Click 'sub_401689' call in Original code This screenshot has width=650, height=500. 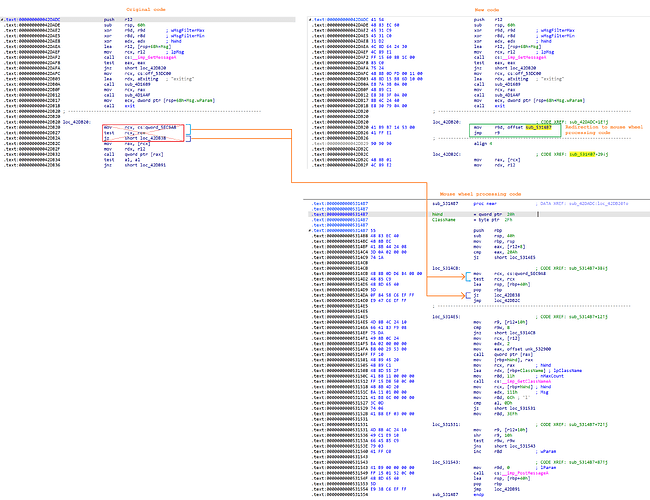pos(137,84)
